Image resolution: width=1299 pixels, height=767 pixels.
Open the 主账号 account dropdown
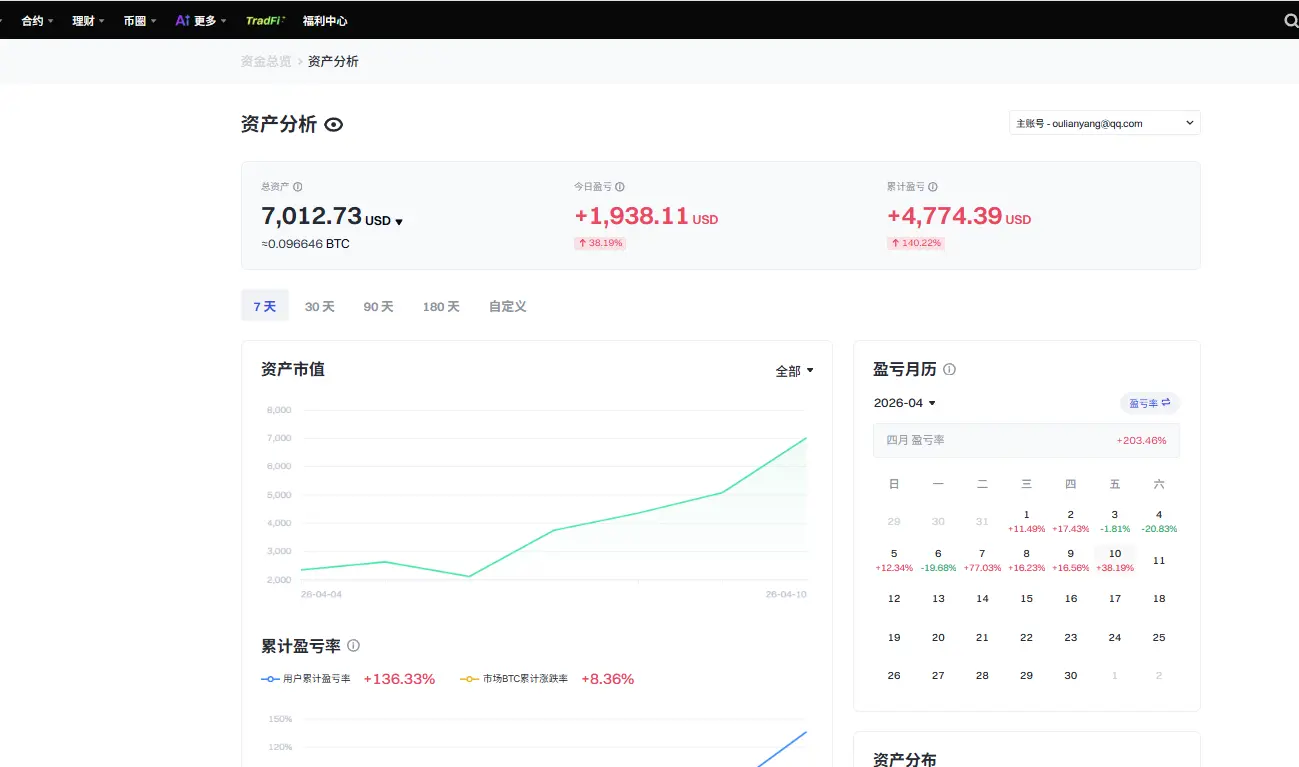tap(1105, 123)
